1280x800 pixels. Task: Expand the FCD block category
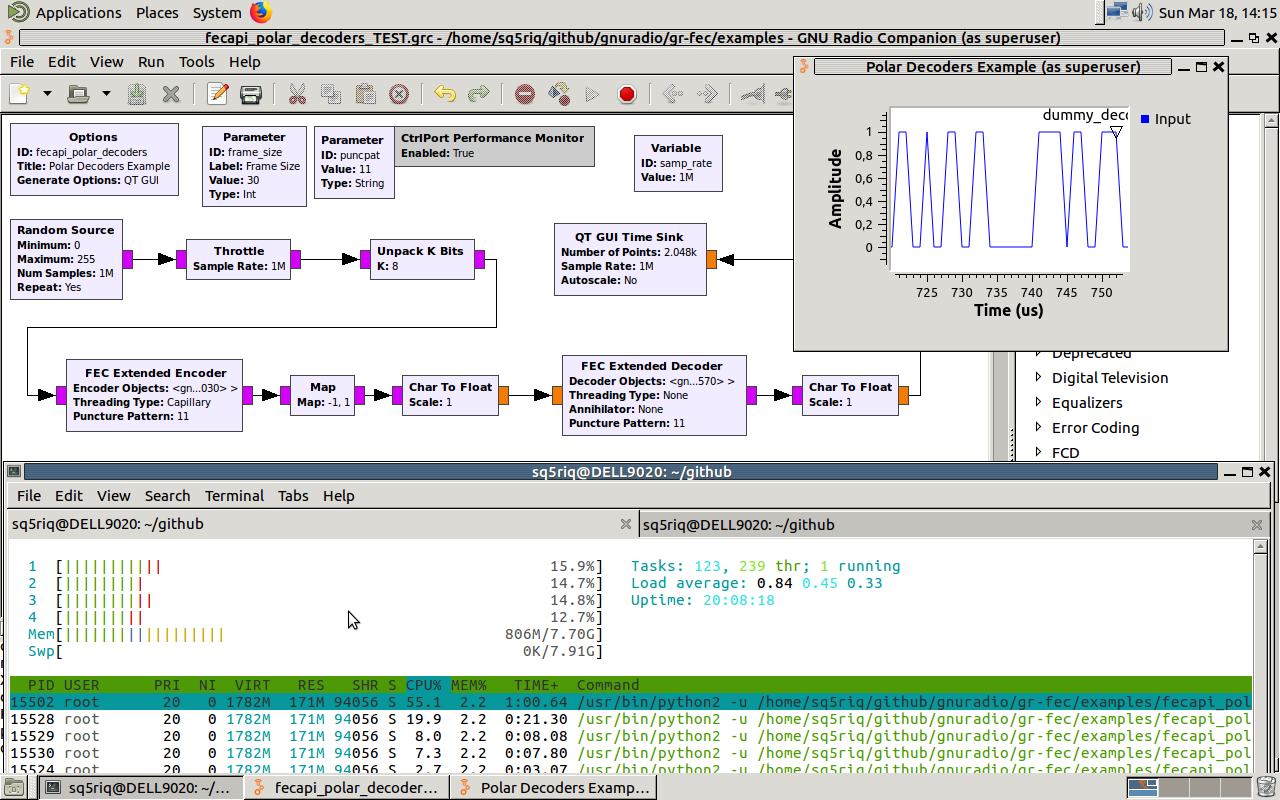1038,453
